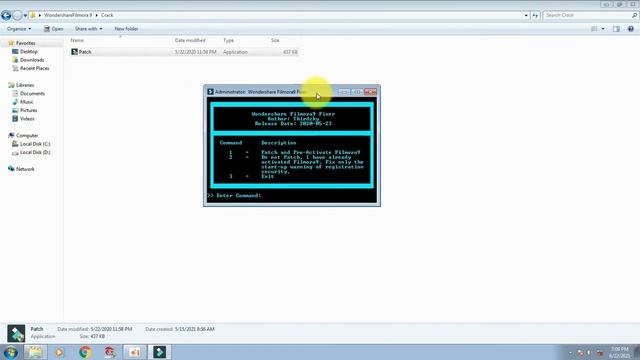Open the Documents library
640x360 pixels.
(x=32, y=93)
